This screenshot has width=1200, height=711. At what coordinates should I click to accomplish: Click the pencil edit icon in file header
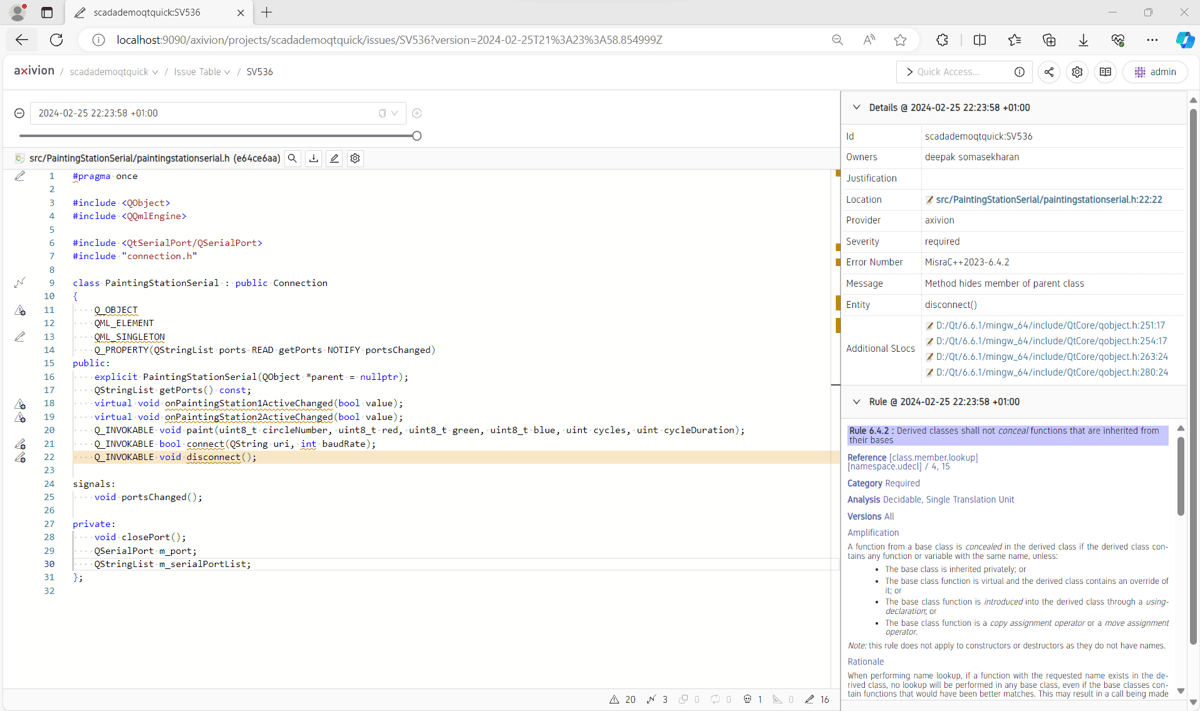pyautogui.click(x=334, y=158)
